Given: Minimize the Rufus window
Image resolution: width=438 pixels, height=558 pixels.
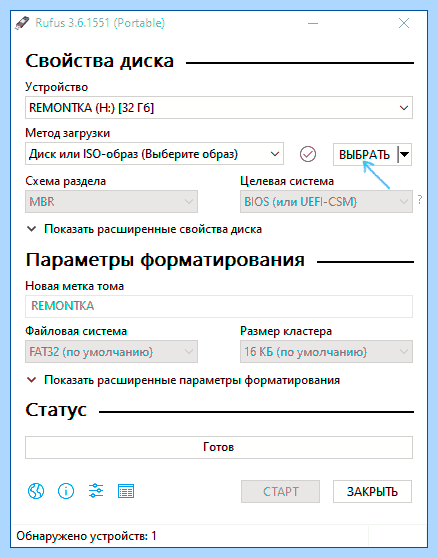Looking at the screenshot, I should [313, 23].
